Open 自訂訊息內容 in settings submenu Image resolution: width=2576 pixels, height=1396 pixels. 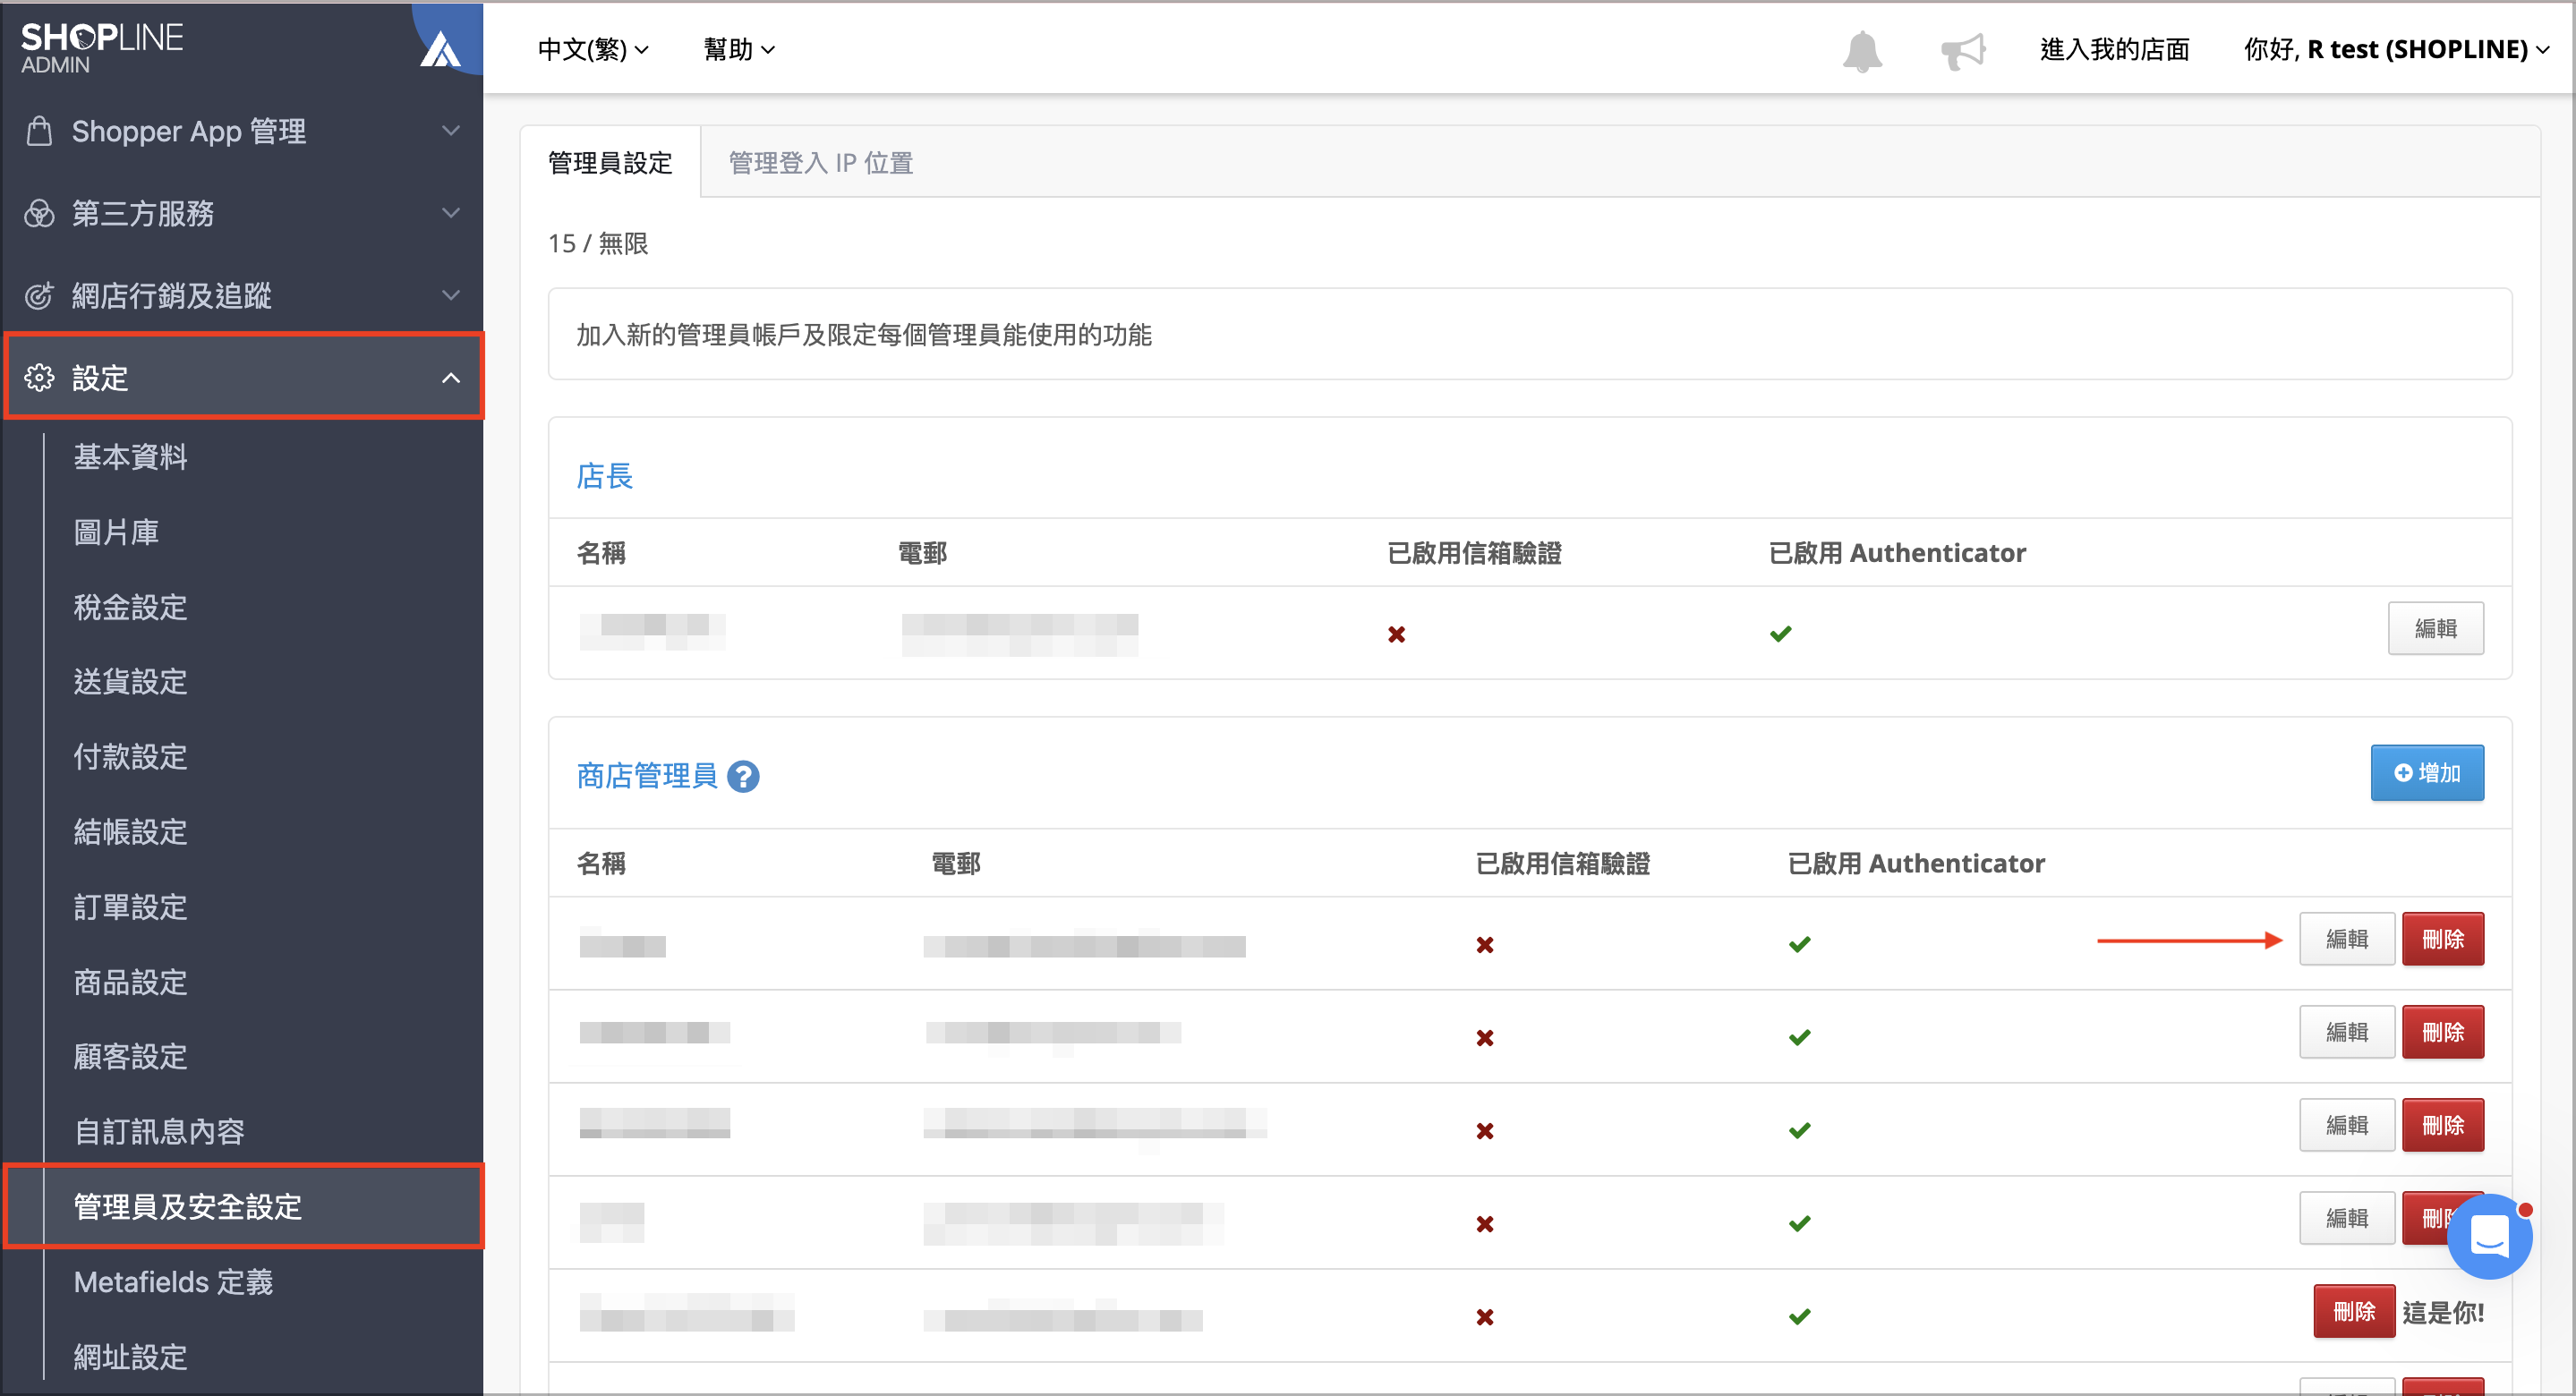coord(159,1131)
